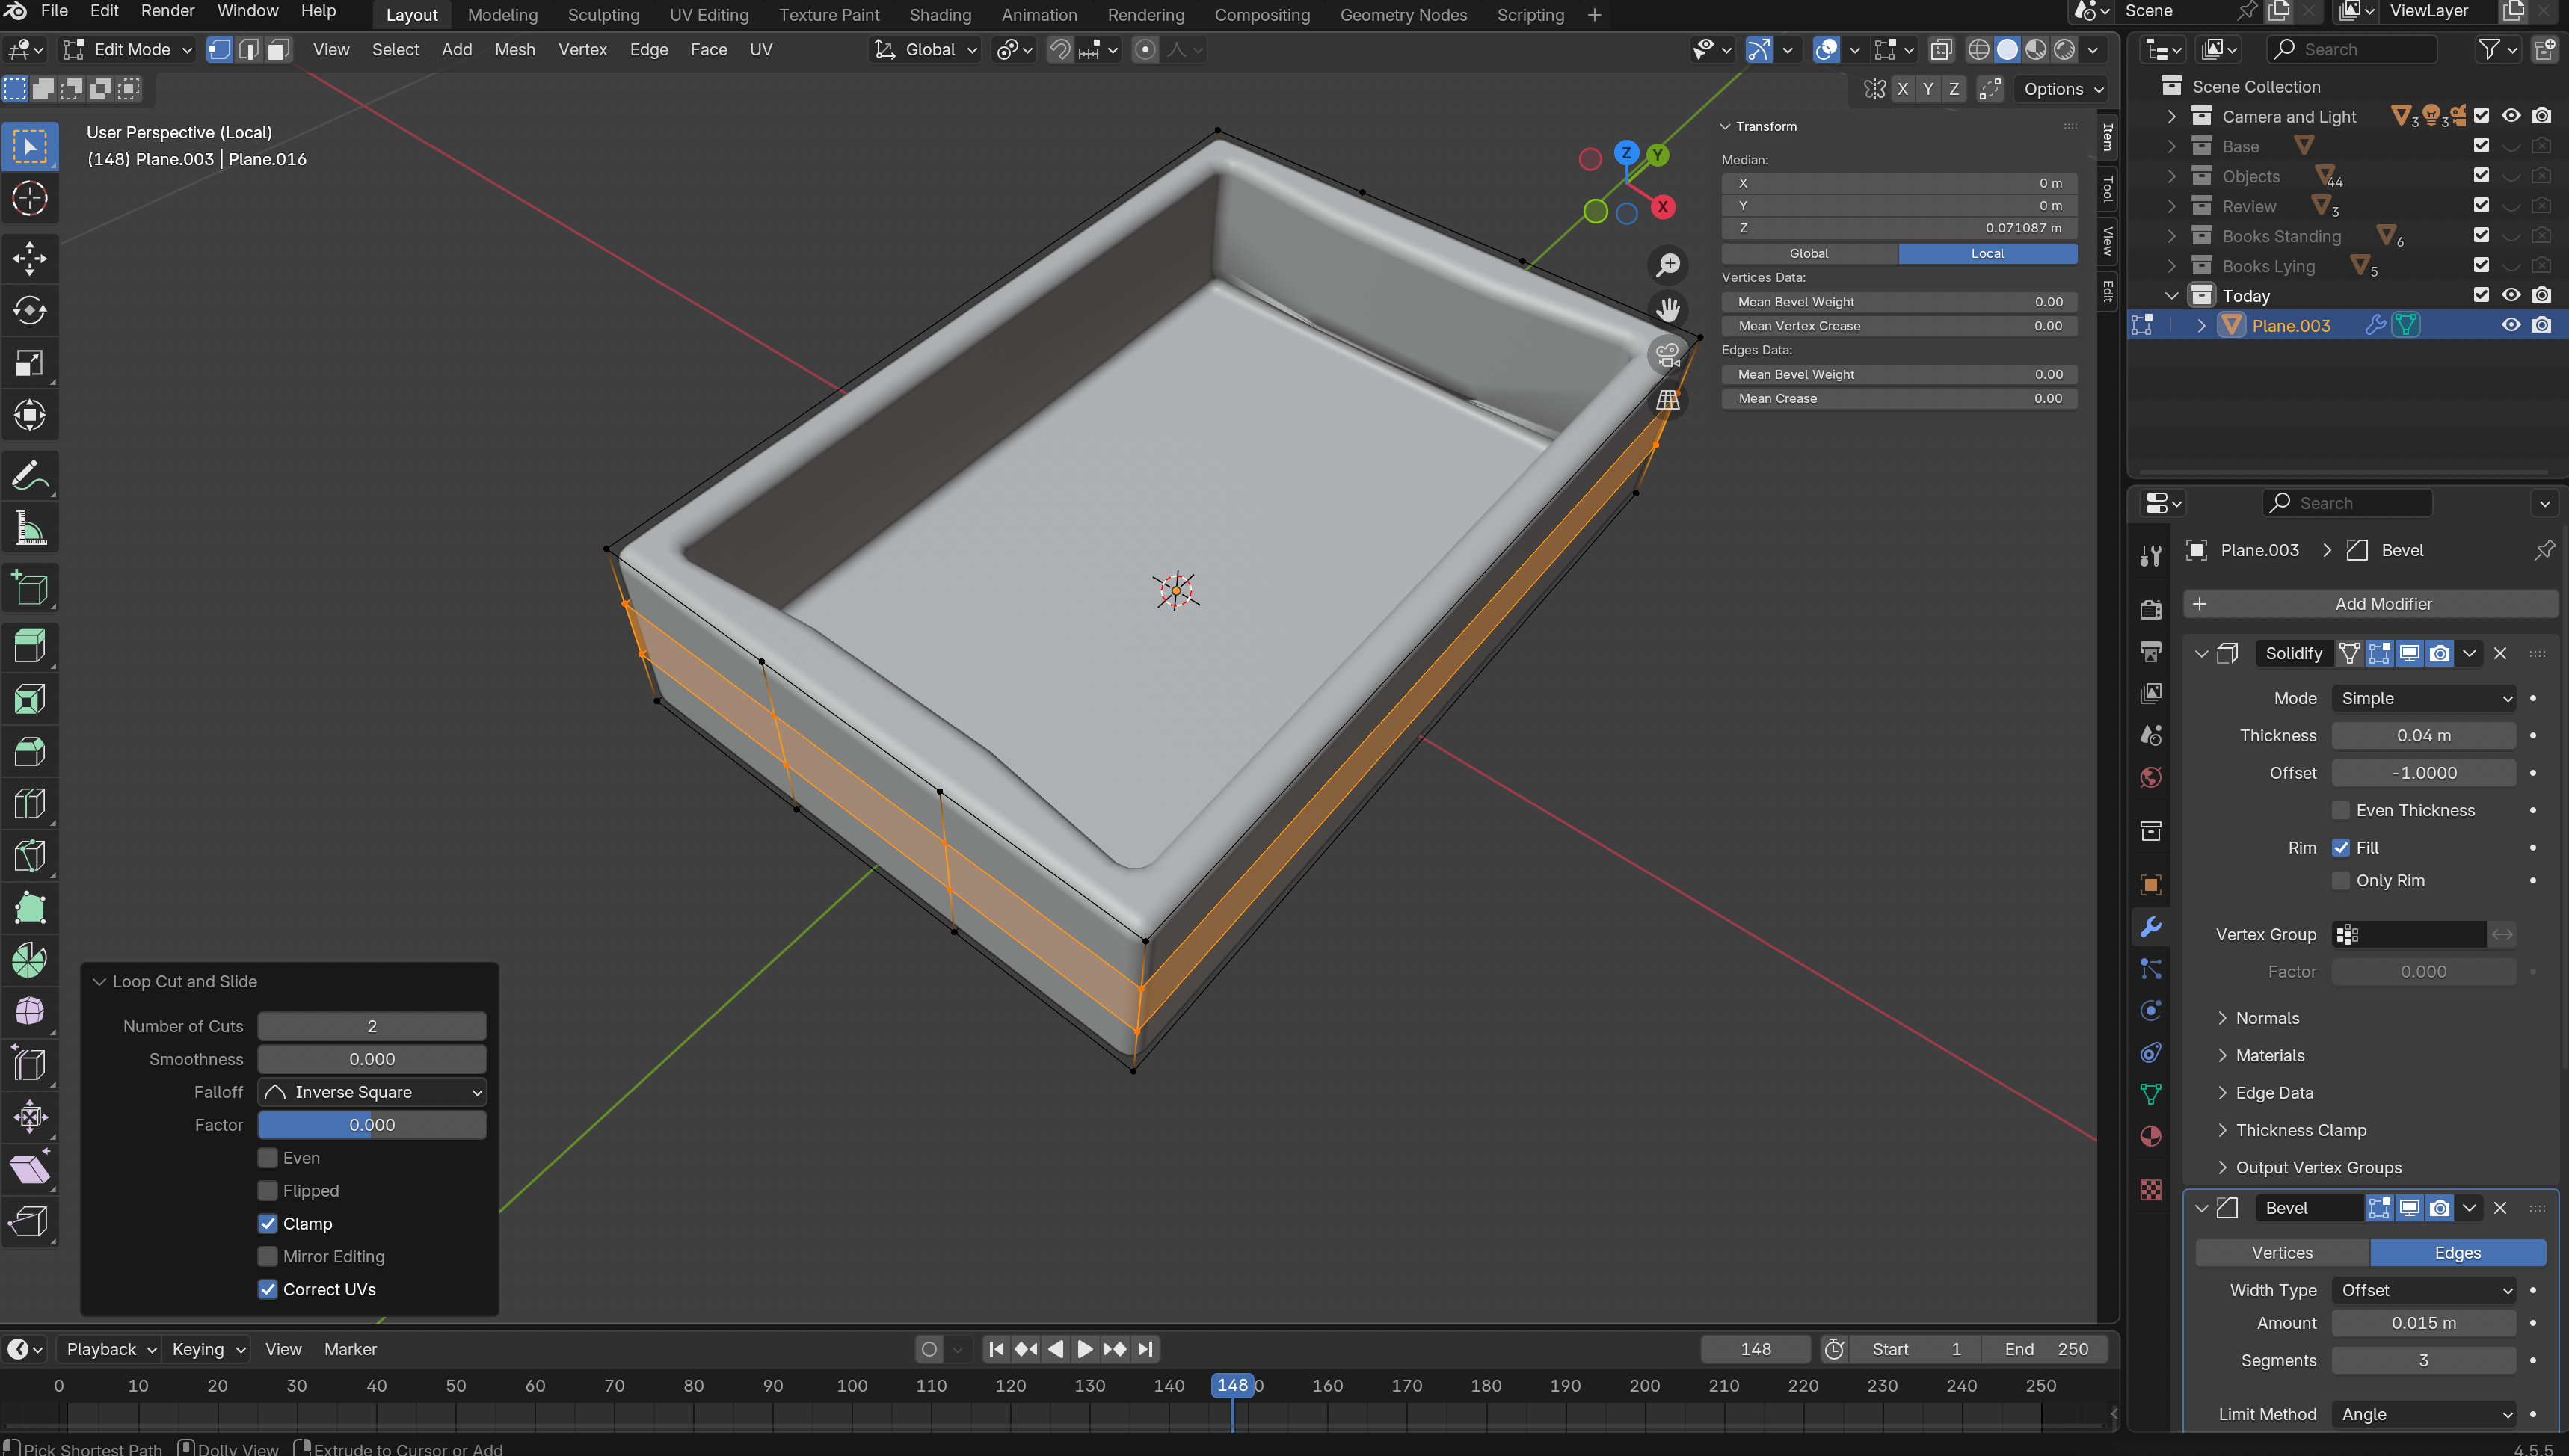Switch to the Sculpting workspace tab
The height and width of the screenshot is (1456, 2569).
pos(603,15)
